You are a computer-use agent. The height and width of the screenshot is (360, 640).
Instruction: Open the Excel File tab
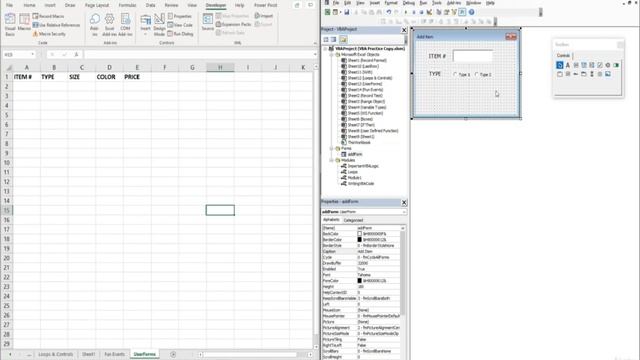coord(9,5)
